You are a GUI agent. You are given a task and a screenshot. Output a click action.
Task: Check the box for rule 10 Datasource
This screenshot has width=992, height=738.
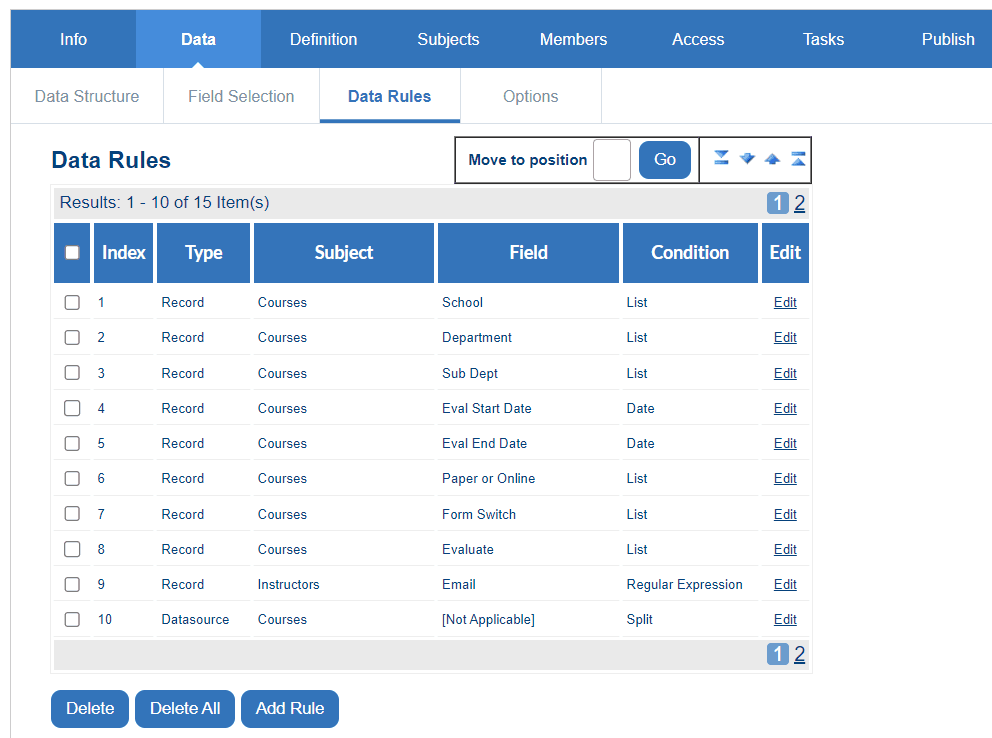[x=72, y=619]
